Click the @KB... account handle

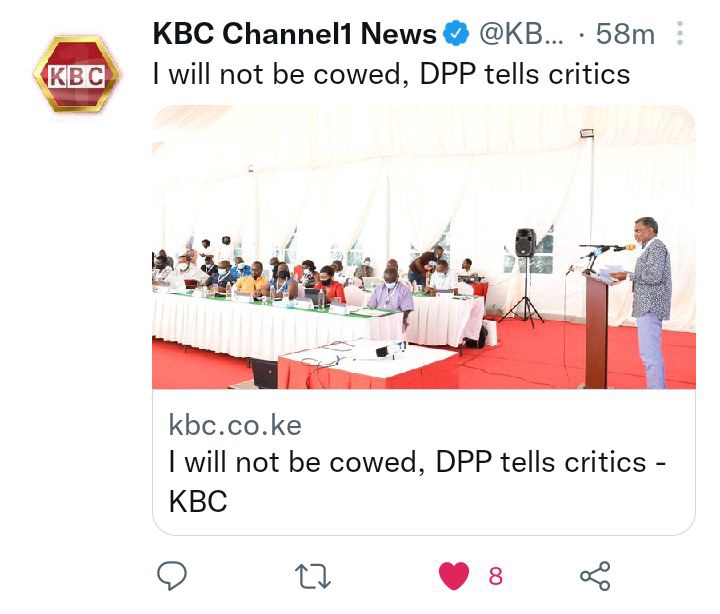click(521, 34)
